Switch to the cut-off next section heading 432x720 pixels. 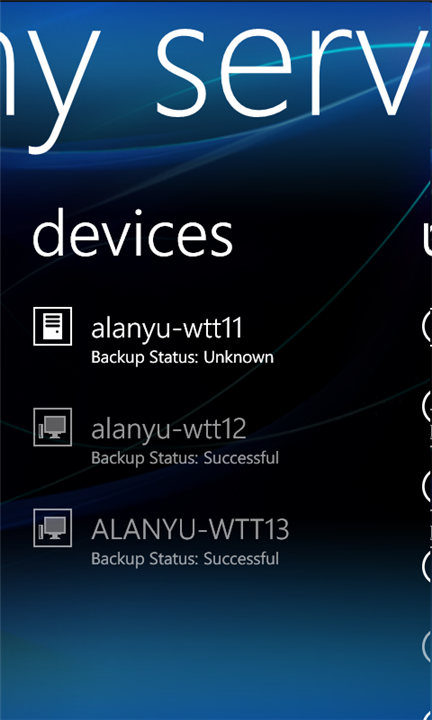(x=427, y=239)
